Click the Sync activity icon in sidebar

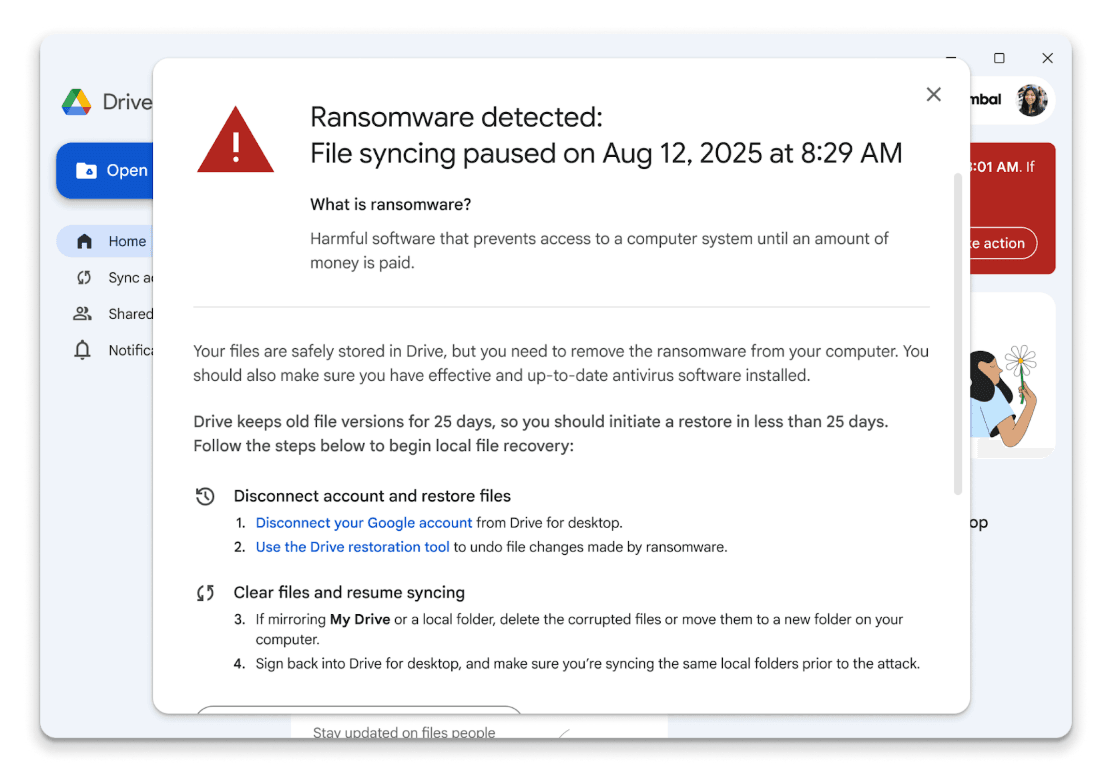coord(84,278)
